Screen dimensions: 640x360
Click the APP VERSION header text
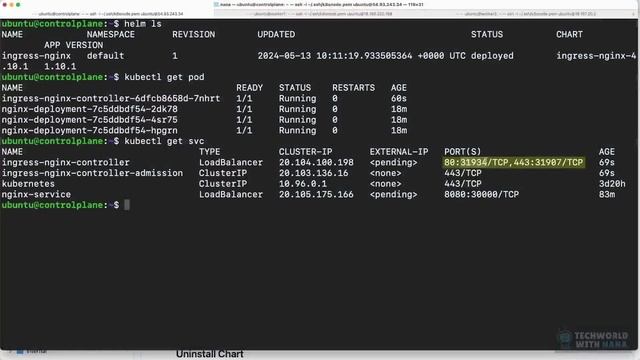tap(73, 45)
